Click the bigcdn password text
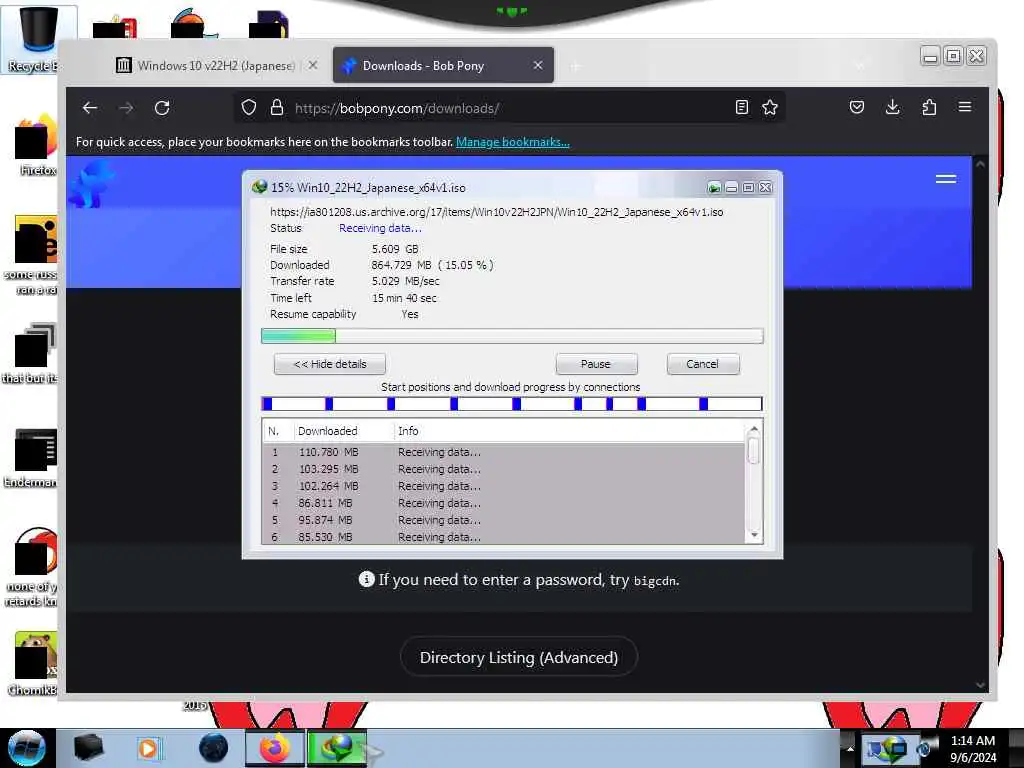 click(655, 581)
